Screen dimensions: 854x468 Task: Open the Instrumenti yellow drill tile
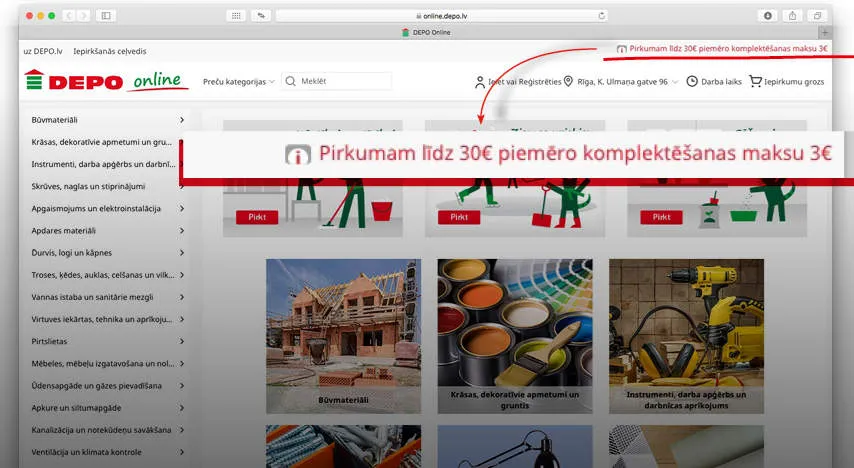(x=686, y=336)
